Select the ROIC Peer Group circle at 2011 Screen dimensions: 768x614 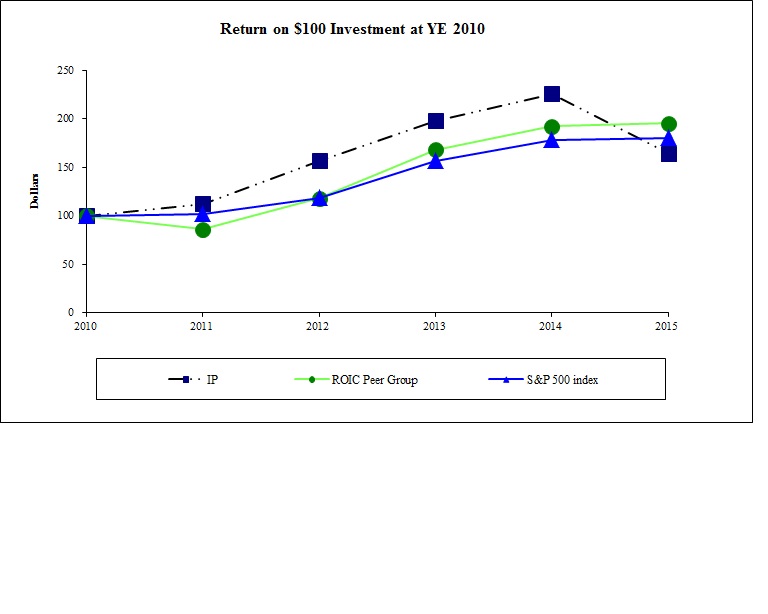[203, 230]
